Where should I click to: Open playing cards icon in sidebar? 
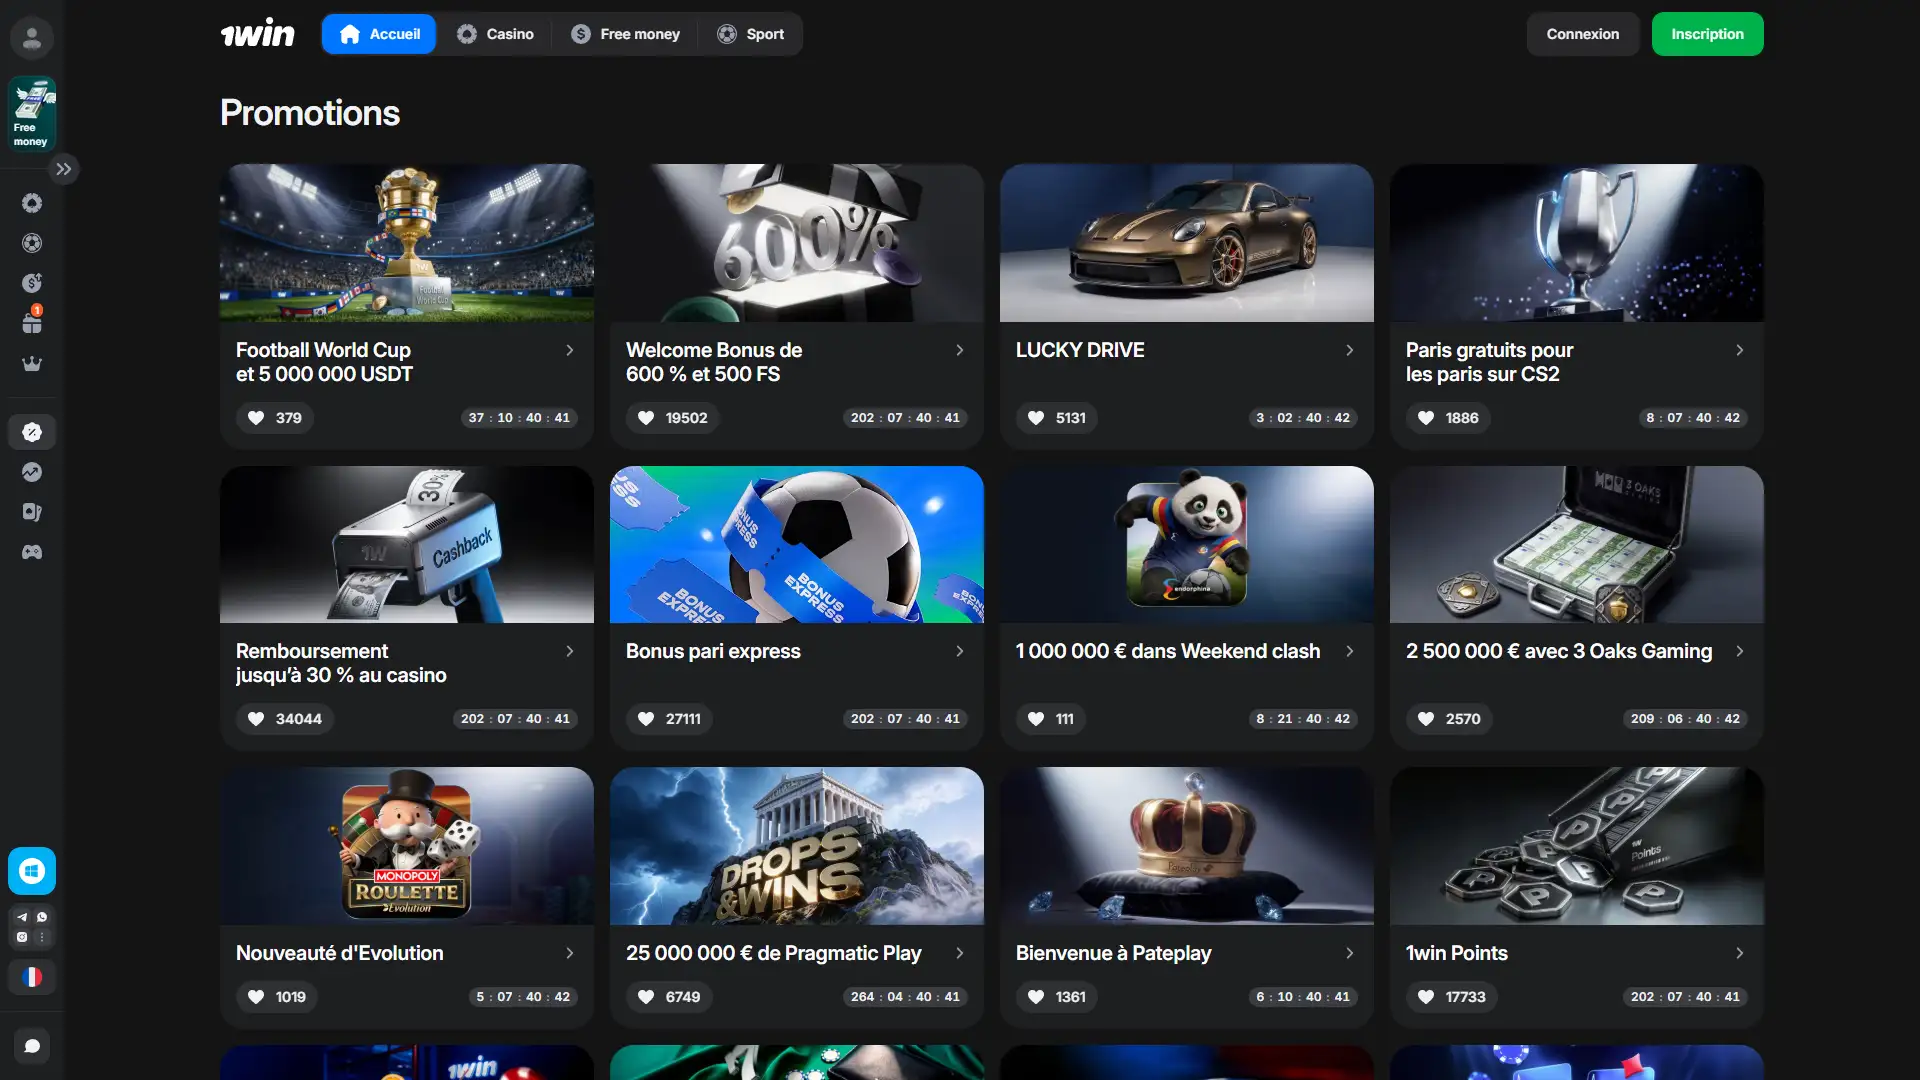tap(32, 512)
